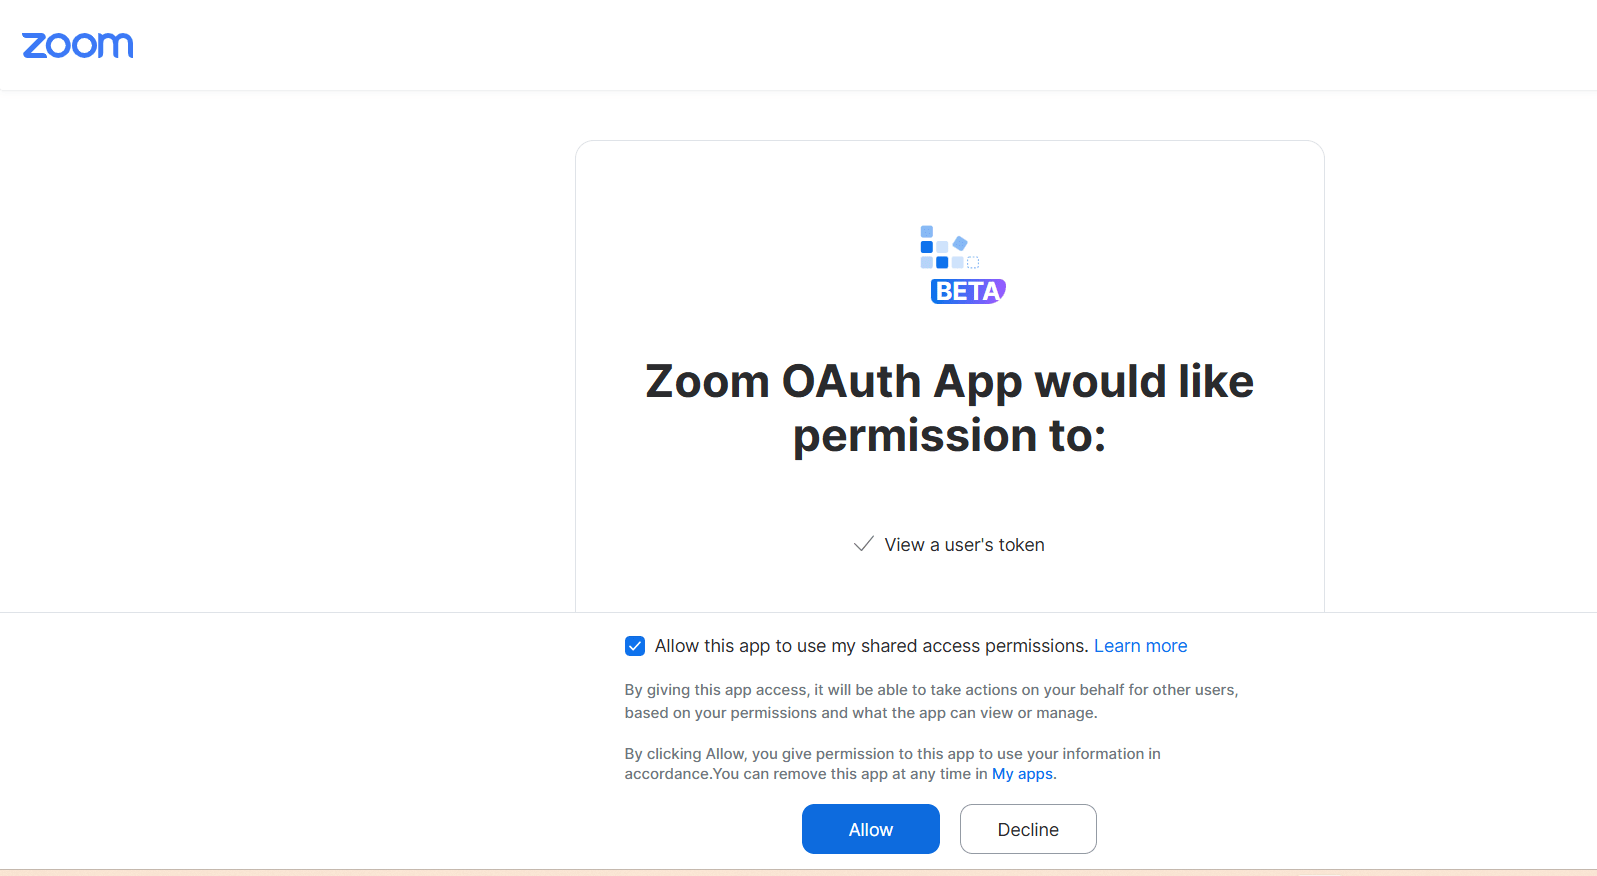1597x876 pixels.
Task: Visit the "My apps" link
Action: (x=1022, y=773)
